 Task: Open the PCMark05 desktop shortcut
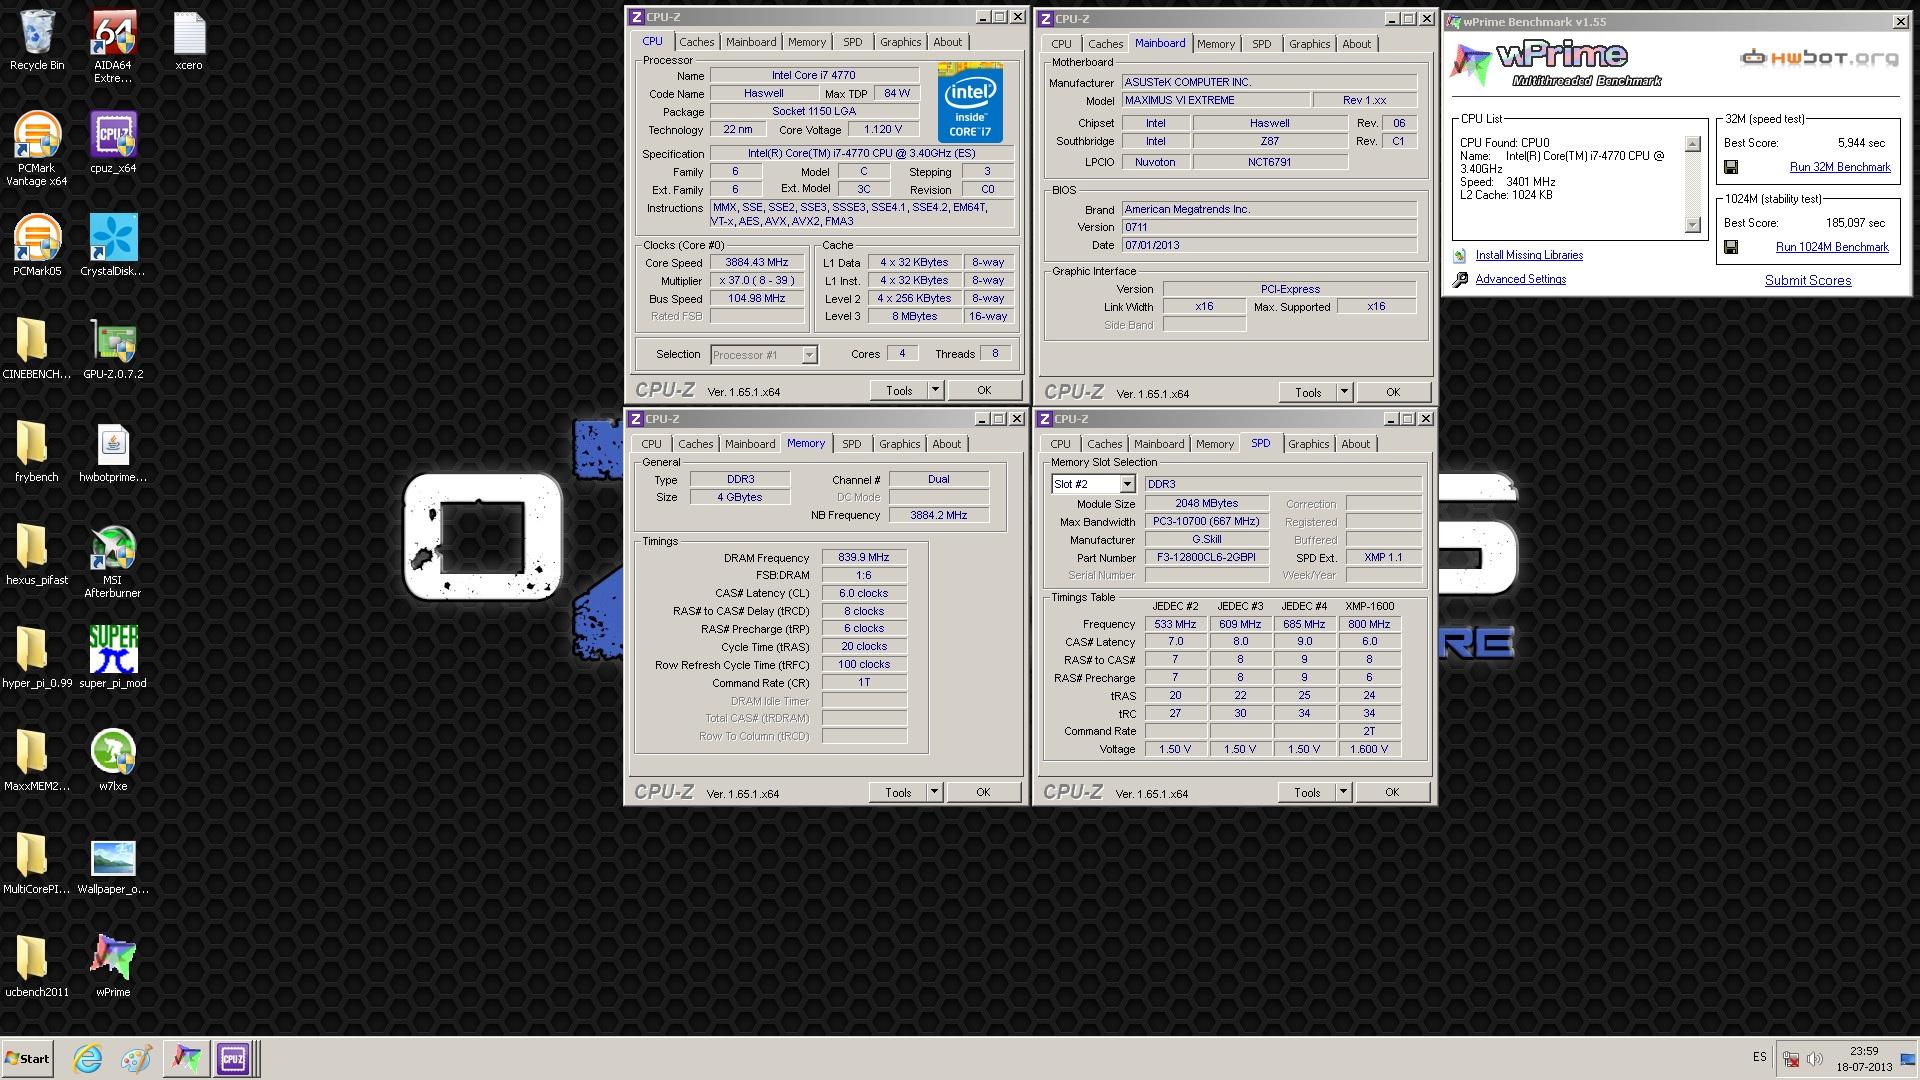click(x=37, y=245)
